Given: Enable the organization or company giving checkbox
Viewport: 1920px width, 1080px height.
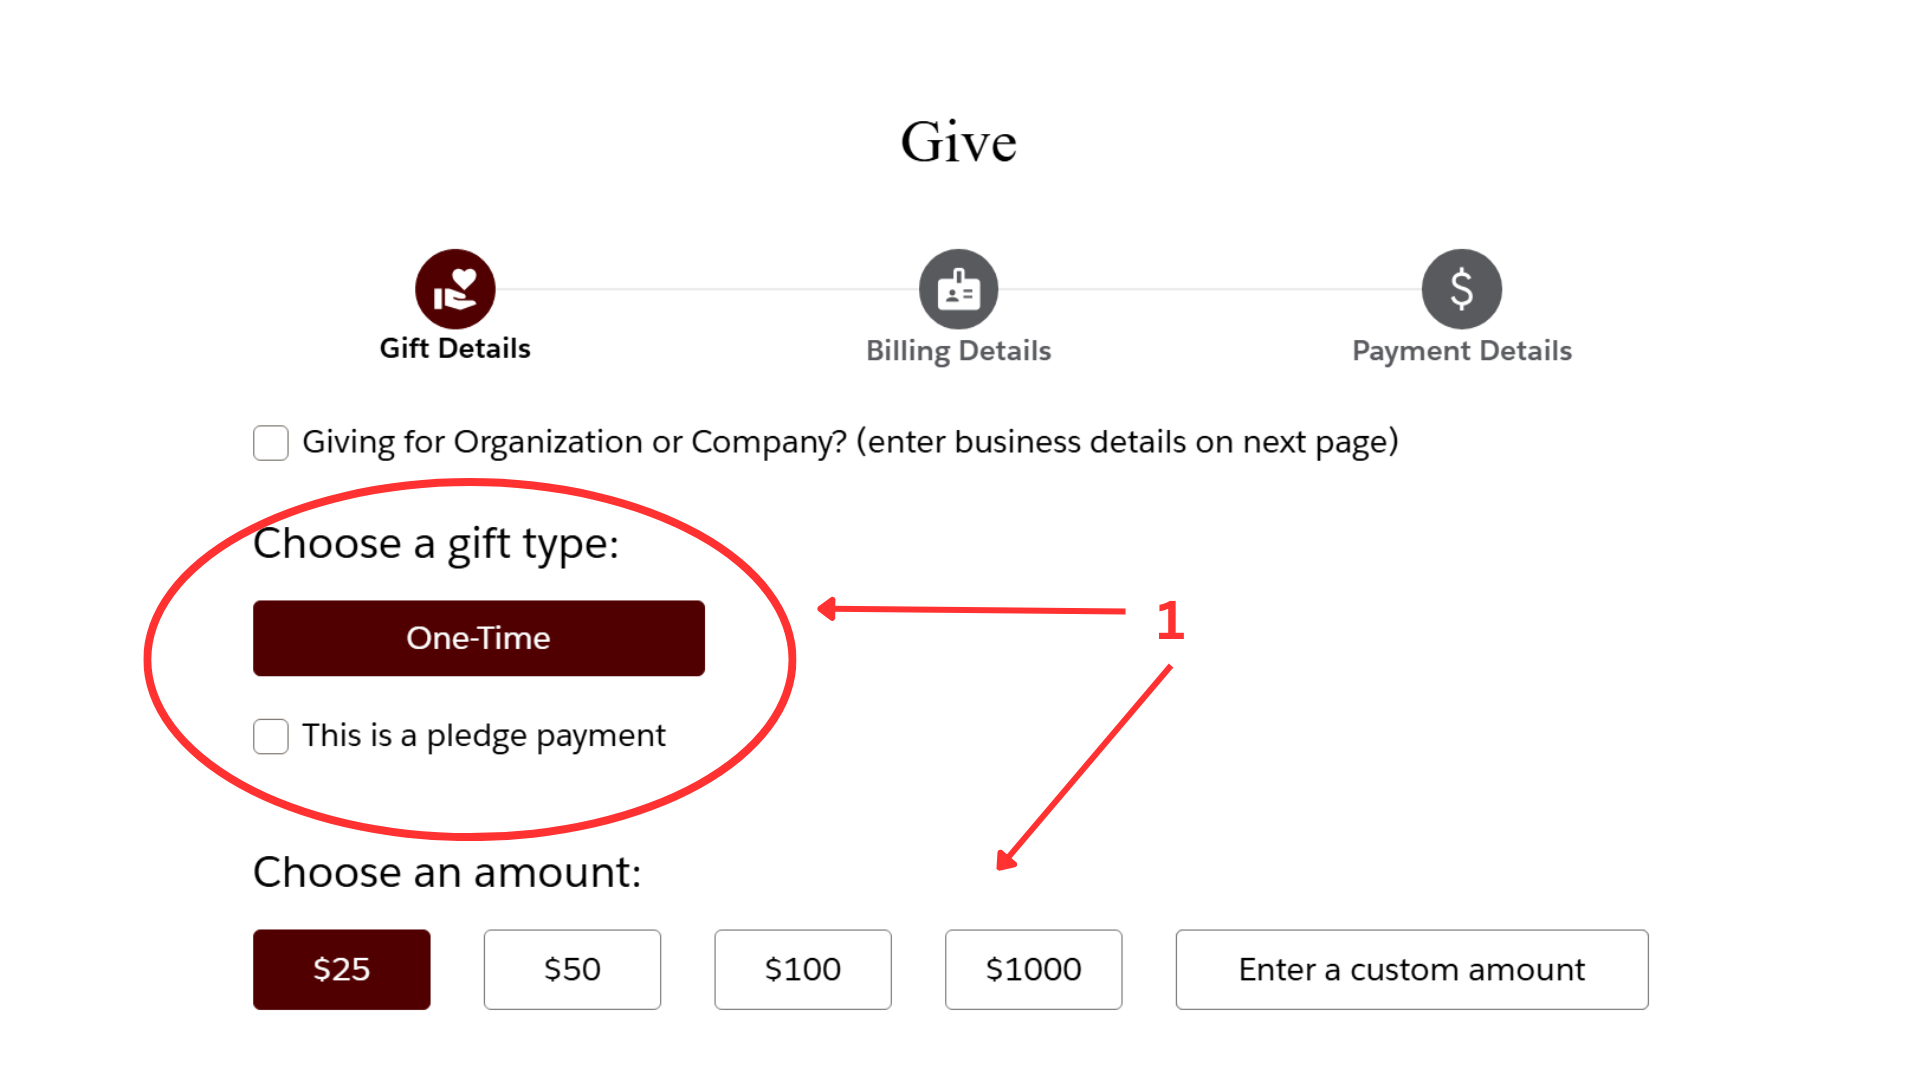Looking at the screenshot, I should pyautogui.click(x=270, y=442).
